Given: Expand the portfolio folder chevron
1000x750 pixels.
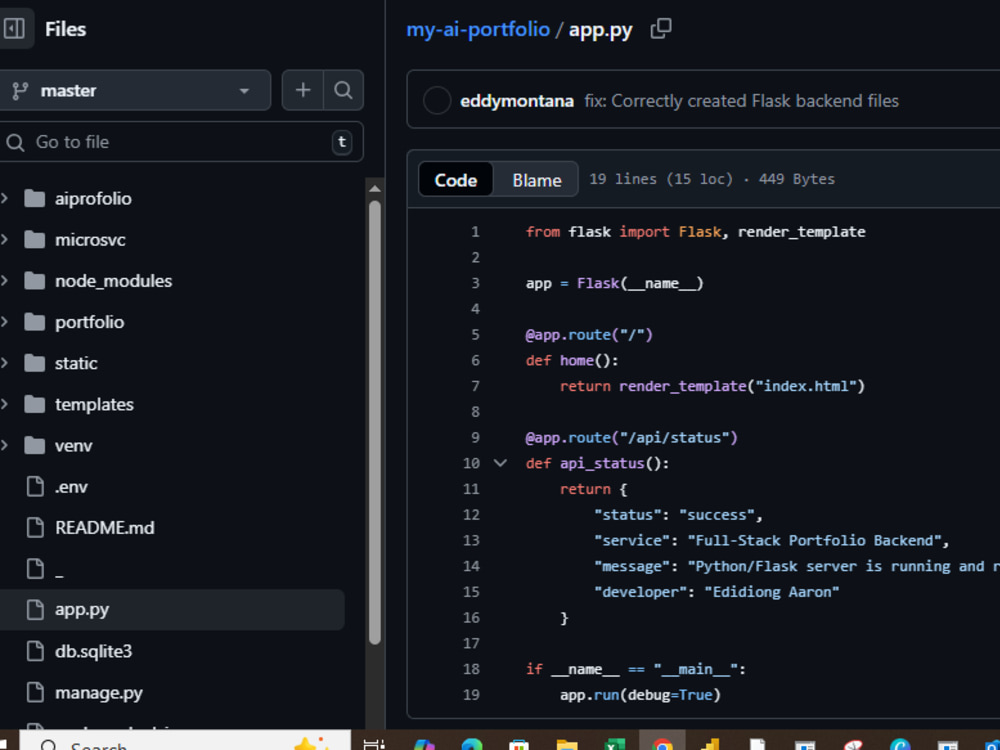Looking at the screenshot, I should (4, 322).
